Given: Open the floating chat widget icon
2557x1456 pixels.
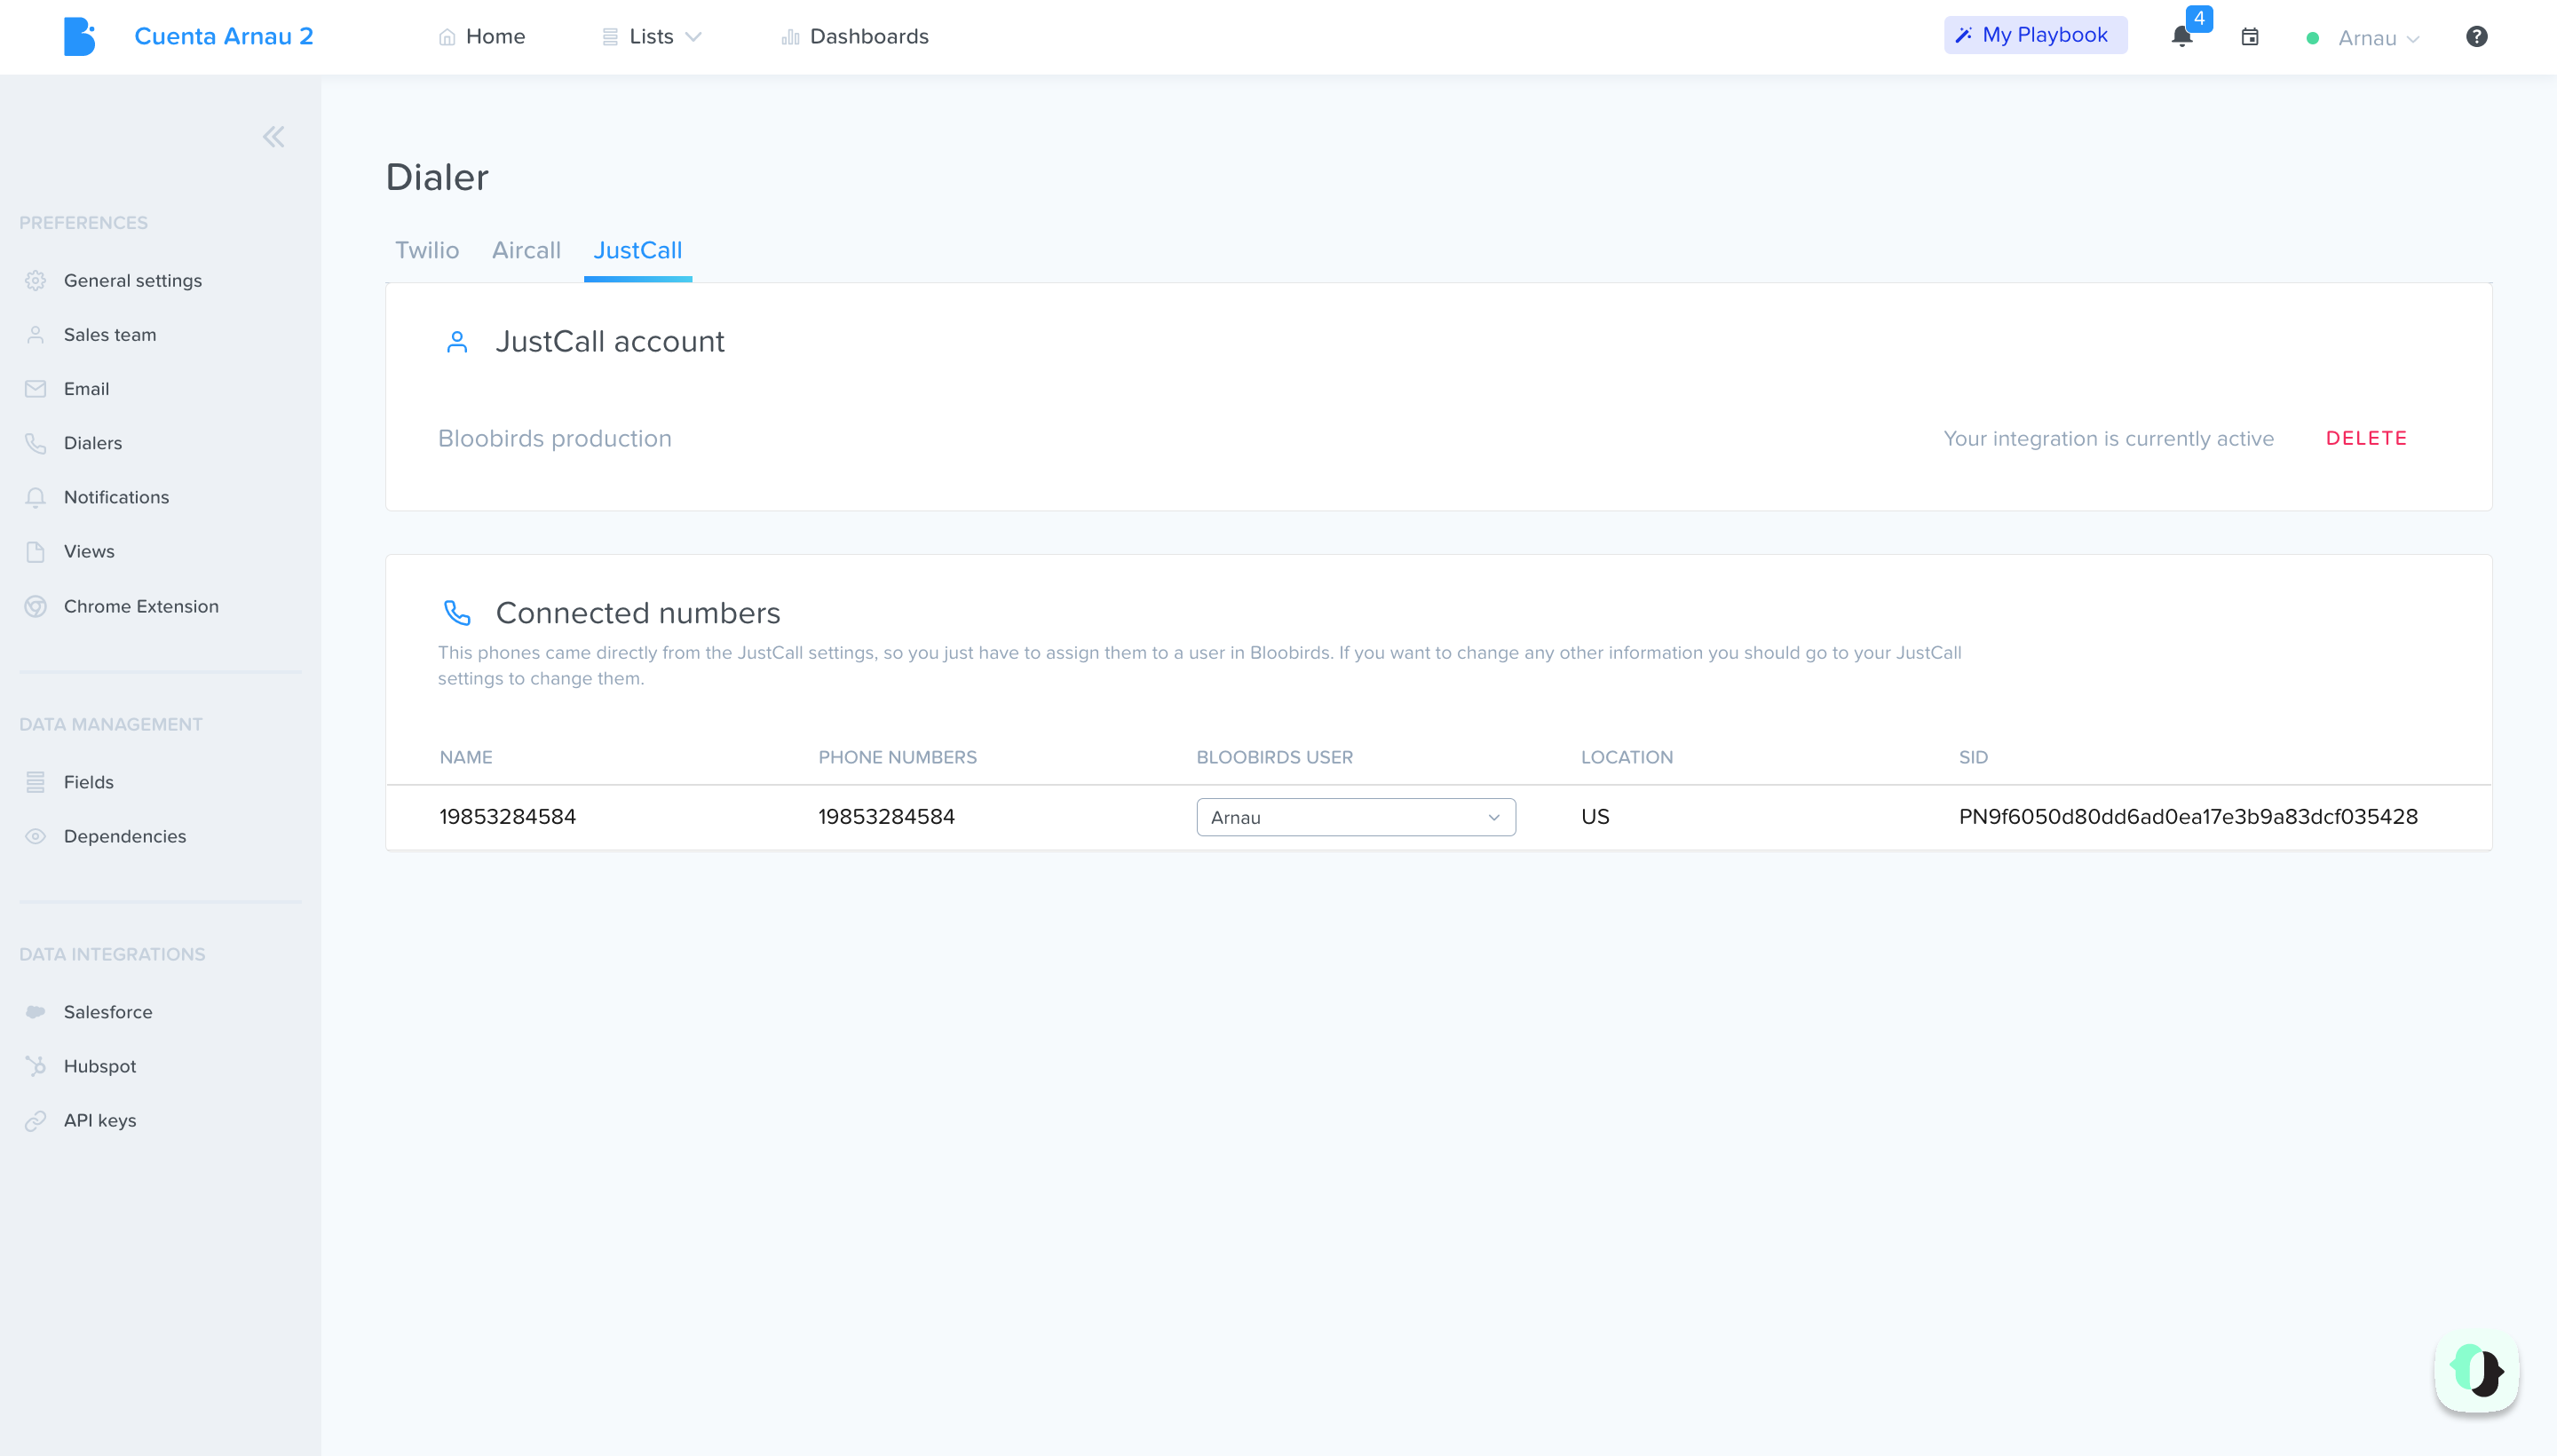Looking at the screenshot, I should (2476, 1370).
